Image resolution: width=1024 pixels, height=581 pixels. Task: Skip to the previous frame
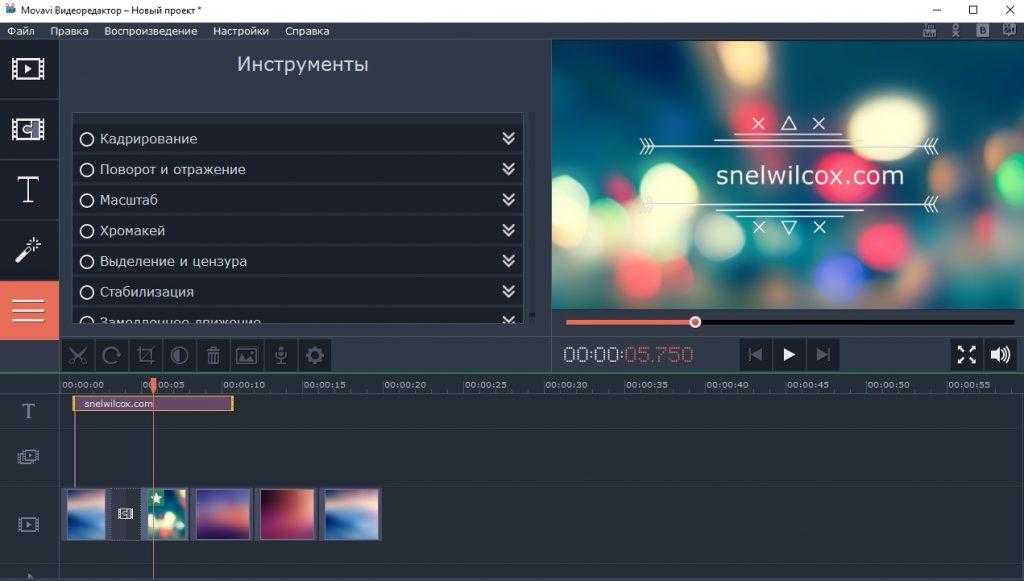click(756, 355)
